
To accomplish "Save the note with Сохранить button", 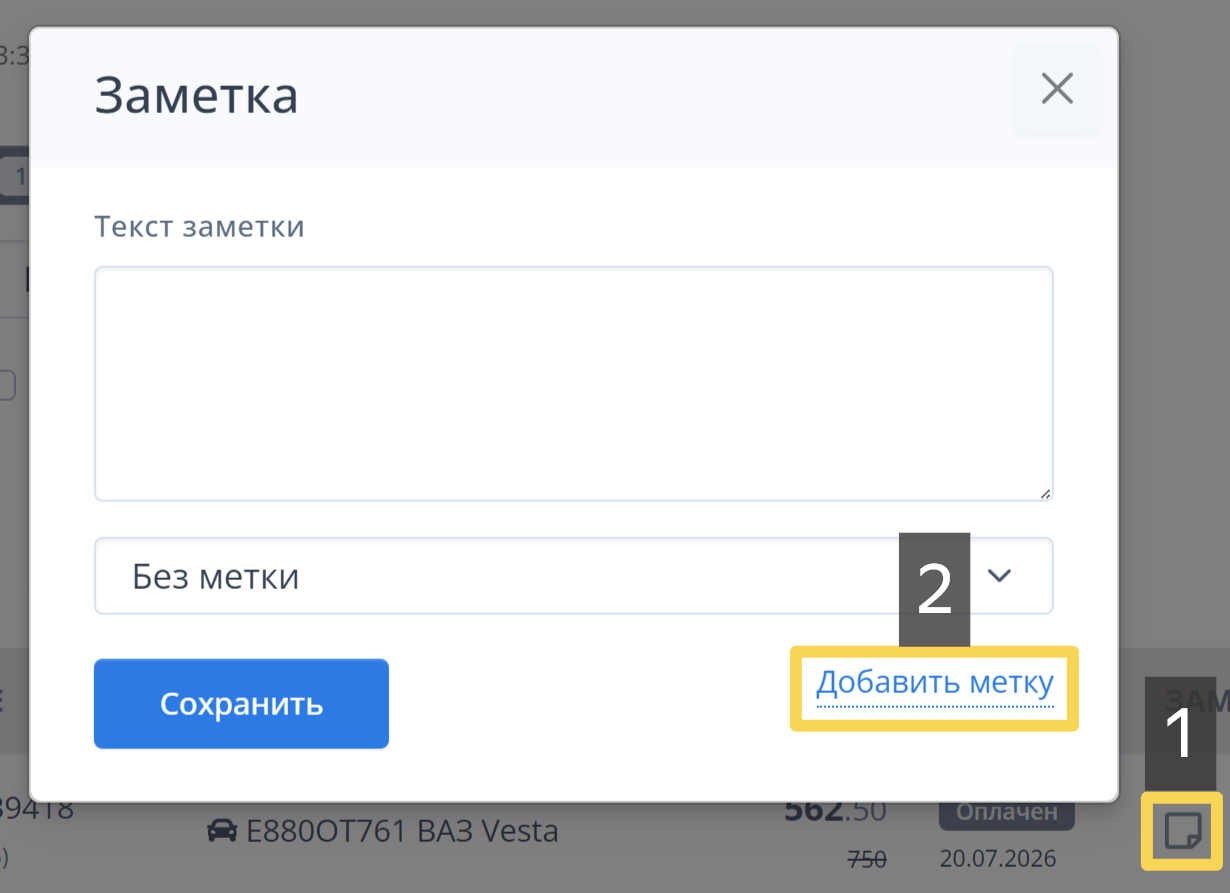I will (241, 703).
